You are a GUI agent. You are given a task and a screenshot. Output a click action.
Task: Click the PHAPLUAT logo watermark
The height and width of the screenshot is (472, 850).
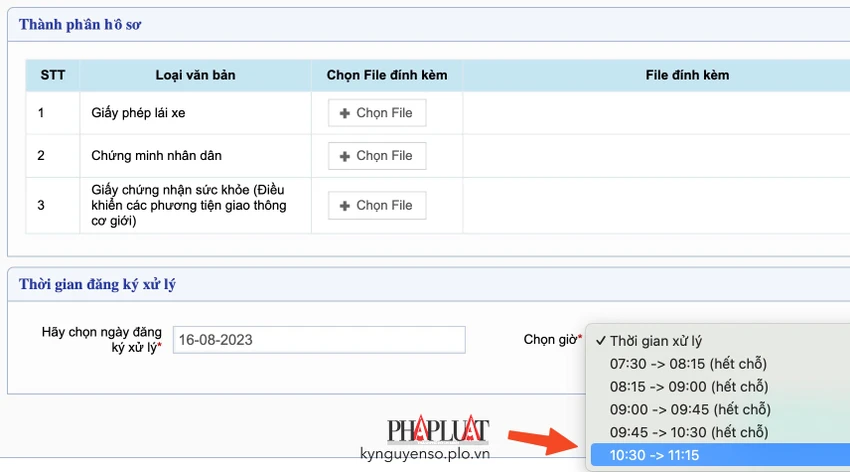pyautogui.click(x=438, y=429)
